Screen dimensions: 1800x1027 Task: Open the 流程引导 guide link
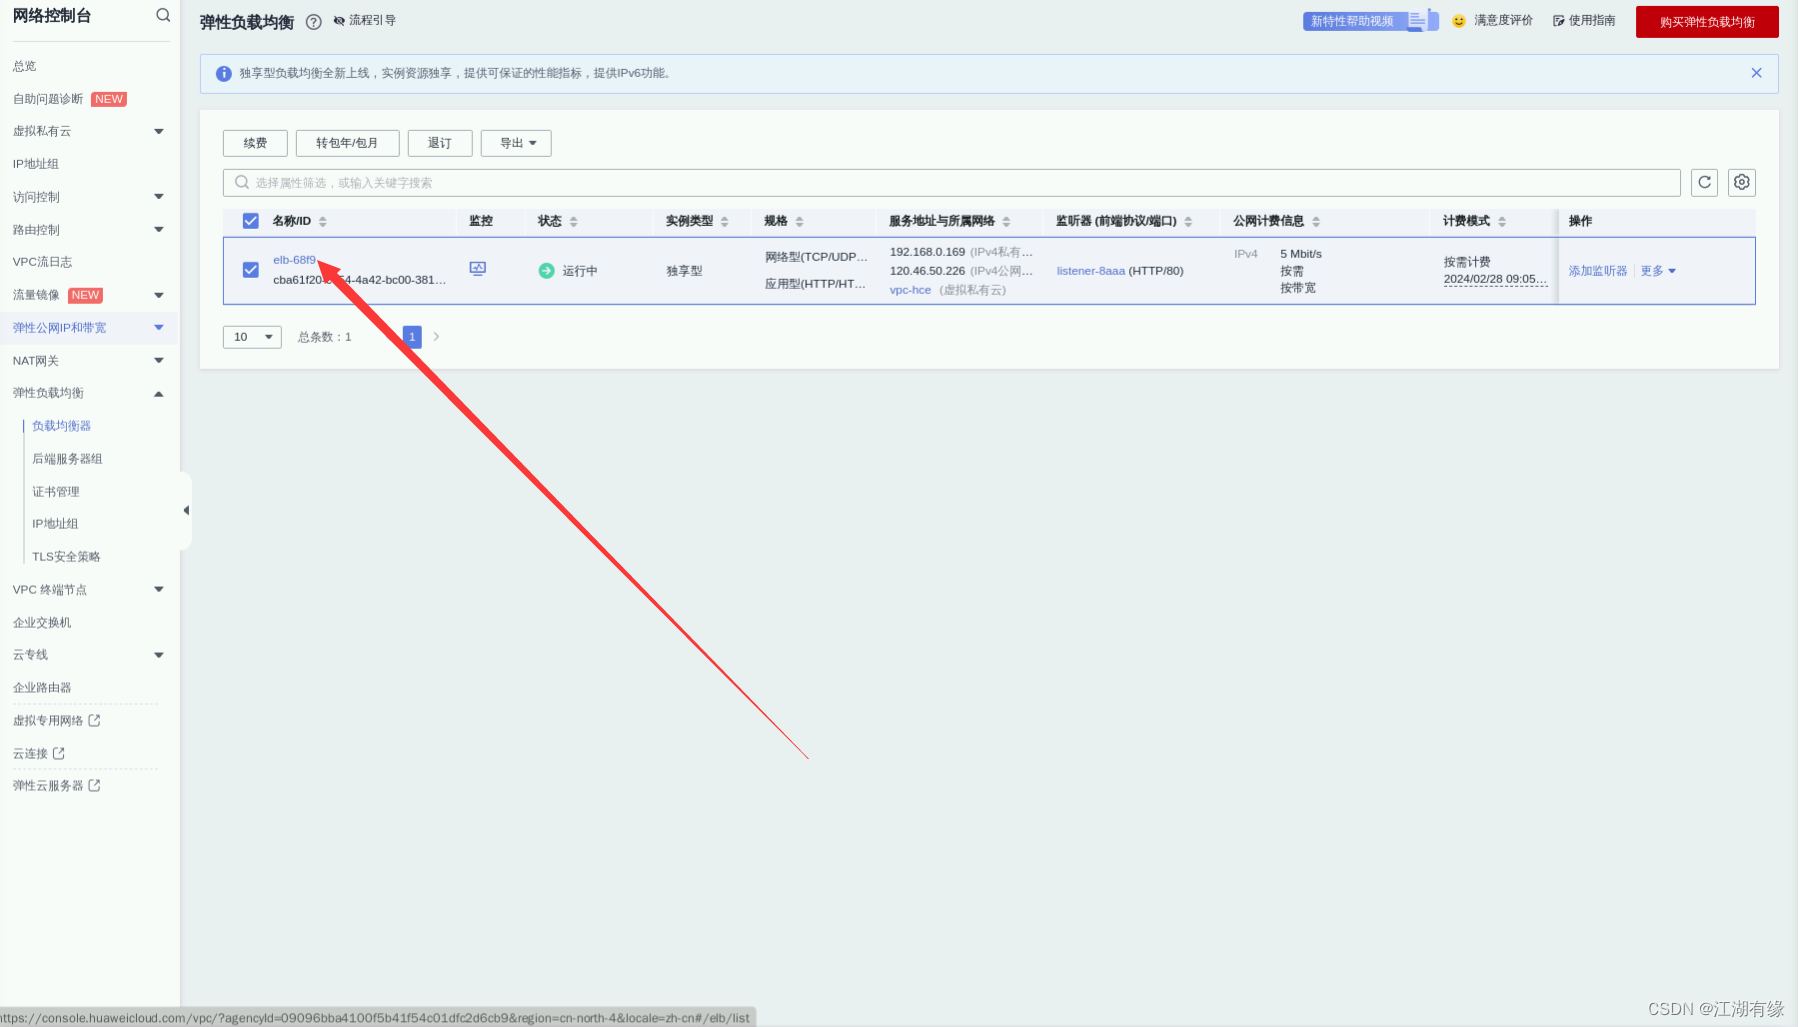[365, 20]
